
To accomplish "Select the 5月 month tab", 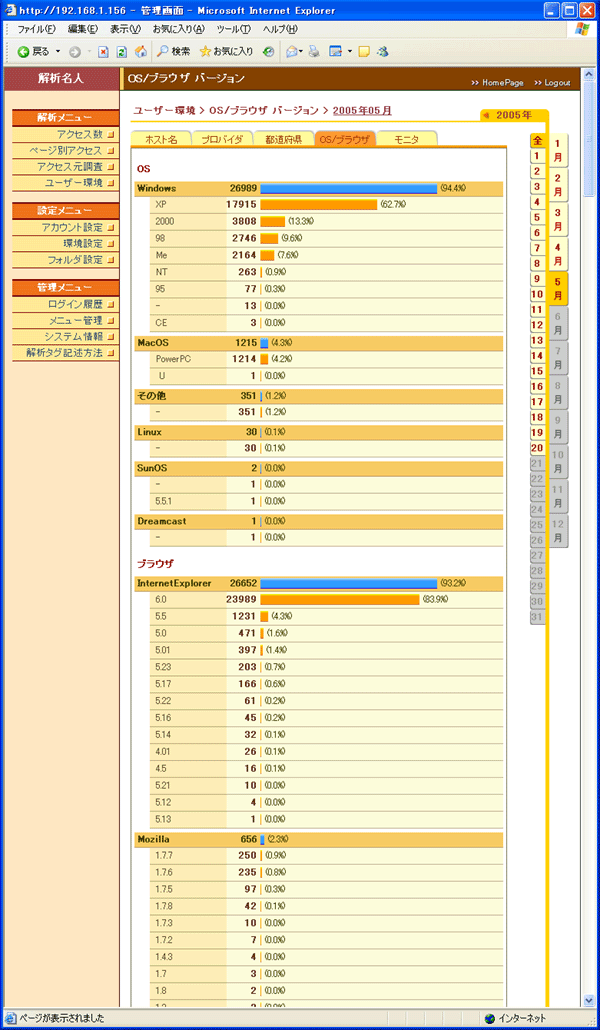I will coord(558,289).
